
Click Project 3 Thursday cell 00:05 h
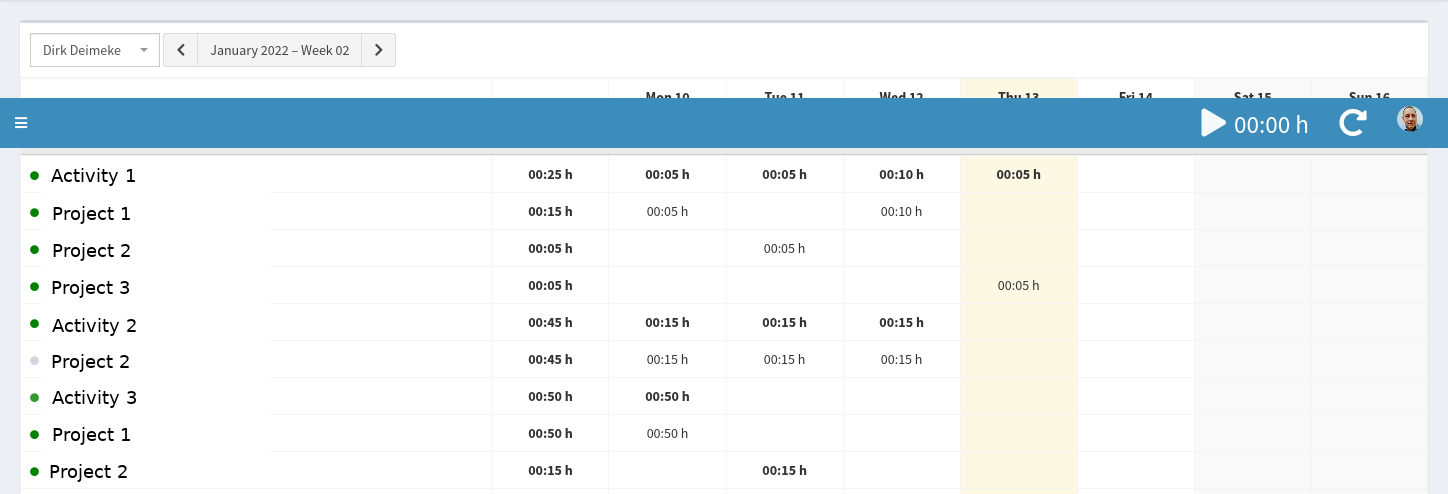click(1018, 285)
